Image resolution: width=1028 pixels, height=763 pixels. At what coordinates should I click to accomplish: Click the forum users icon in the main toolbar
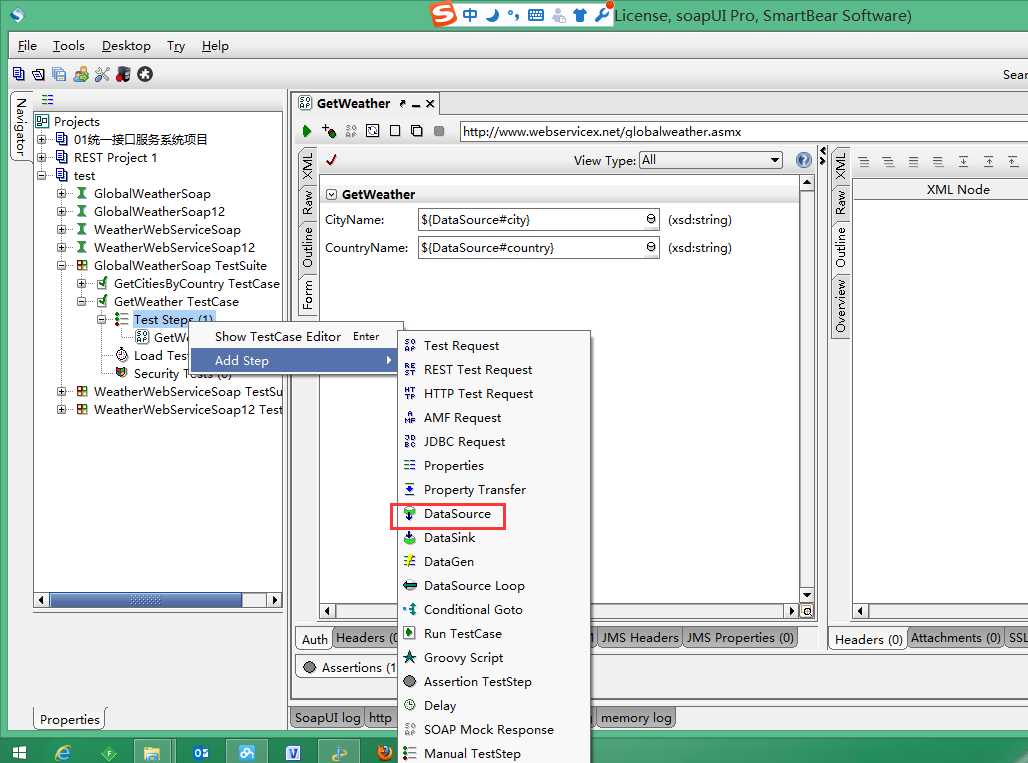[x=81, y=75]
